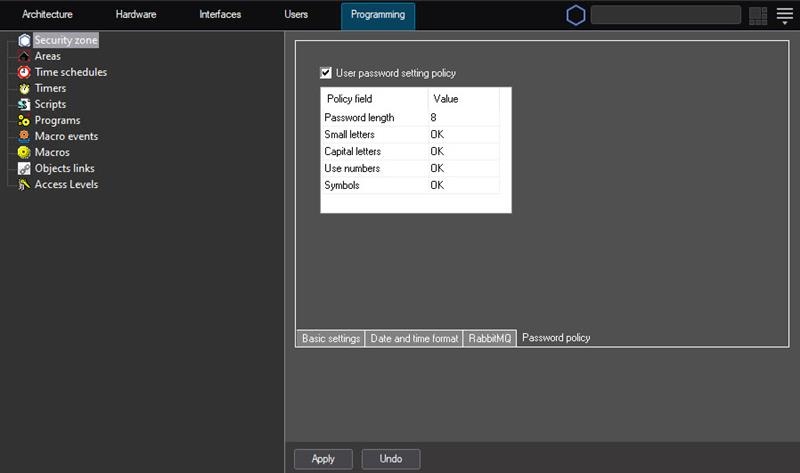Click the Objects links chain icon
This screenshot has height=473, width=800.
(24, 168)
